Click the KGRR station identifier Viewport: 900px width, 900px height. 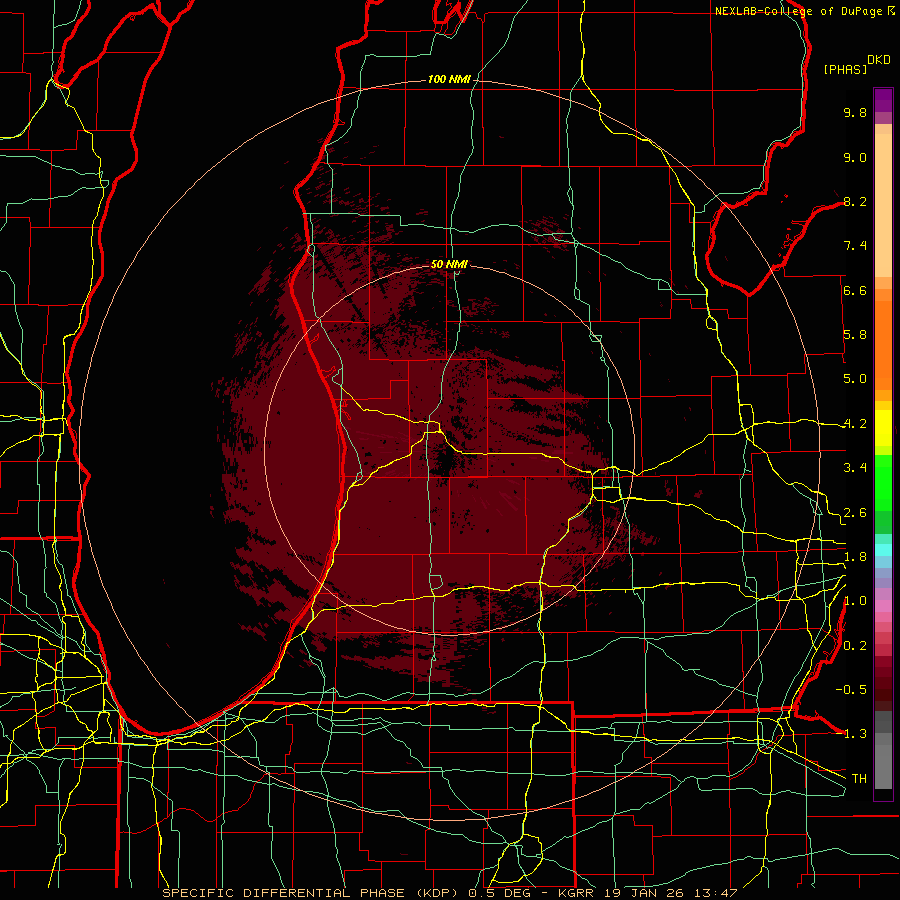pos(576,893)
